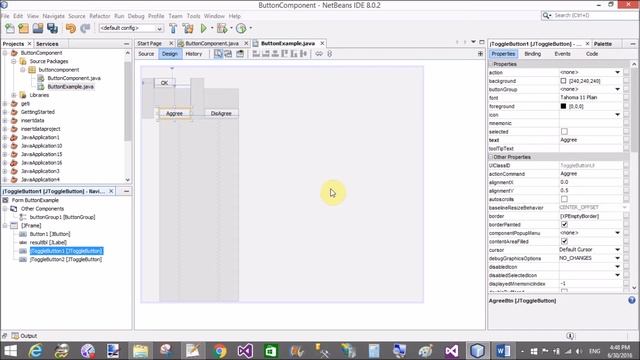This screenshot has width=640, height=360.
Task: Click the Save All toolbar icon
Action: point(52,28)
